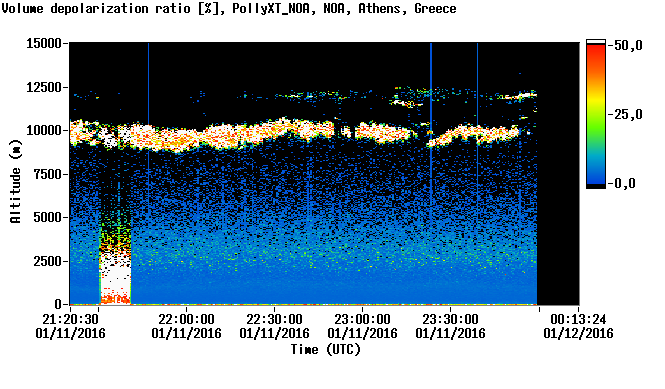Click the 12500 altitude axis label
665x389 pixels.
[44, 87]
